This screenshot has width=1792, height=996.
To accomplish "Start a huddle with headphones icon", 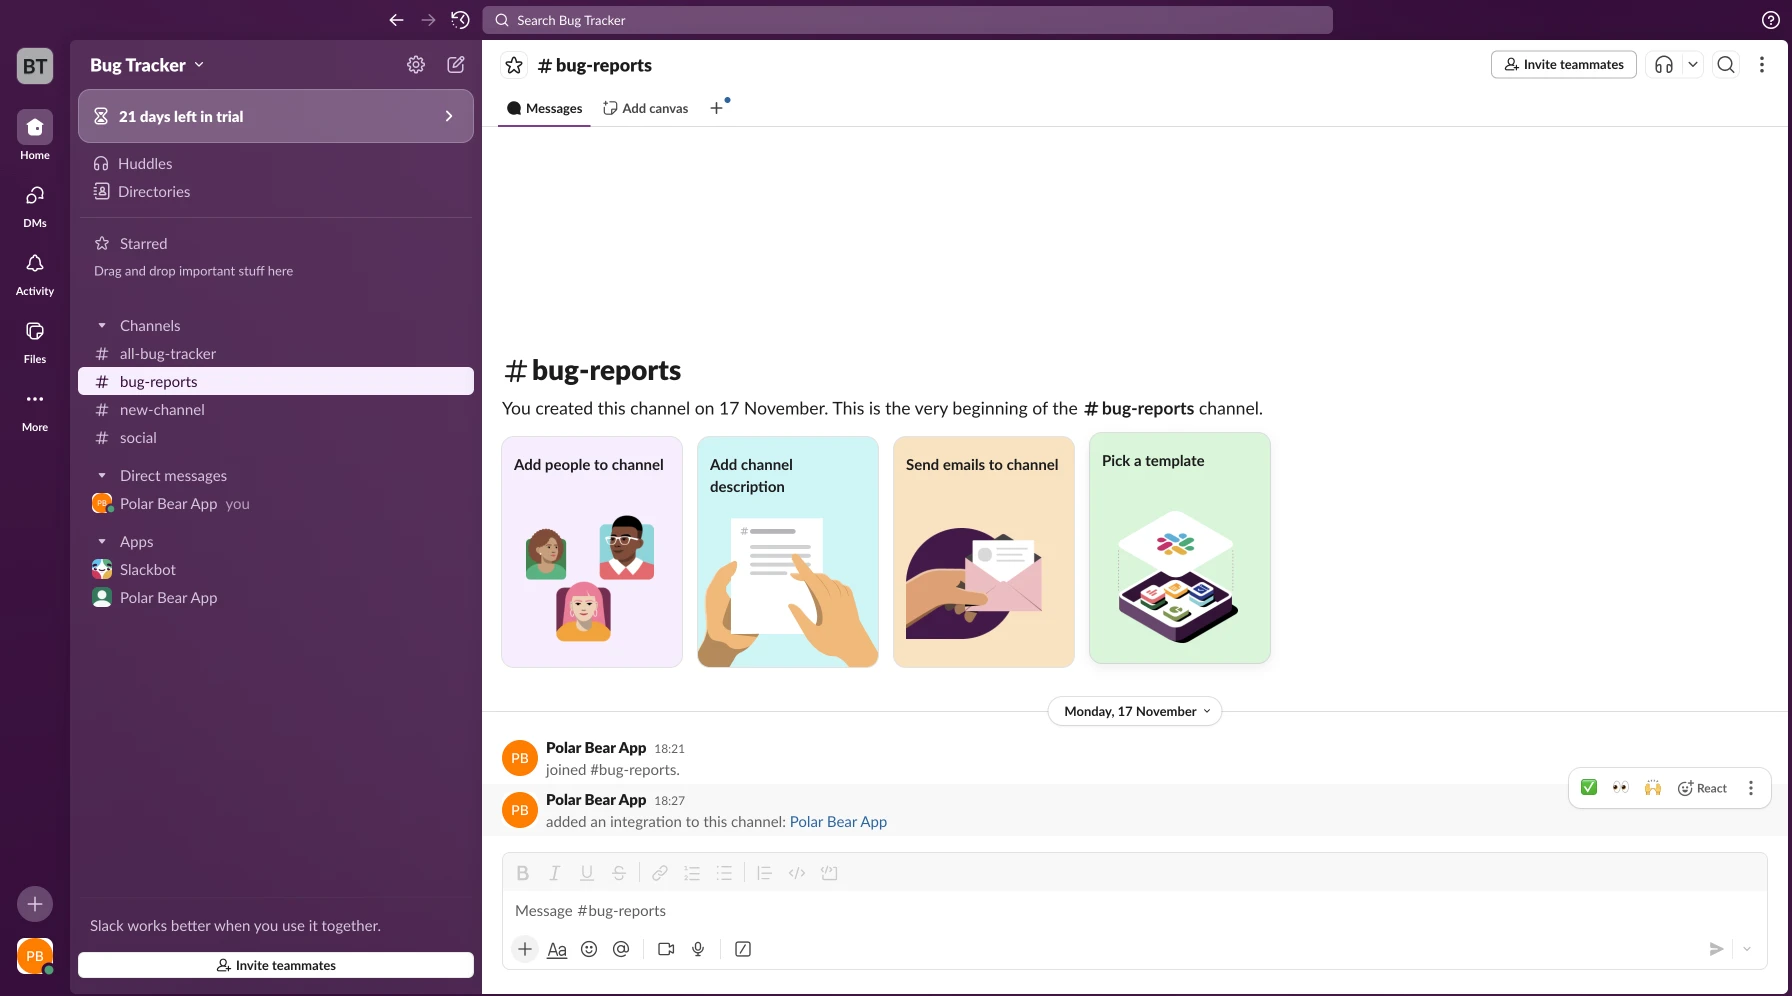I will 1664,65.
